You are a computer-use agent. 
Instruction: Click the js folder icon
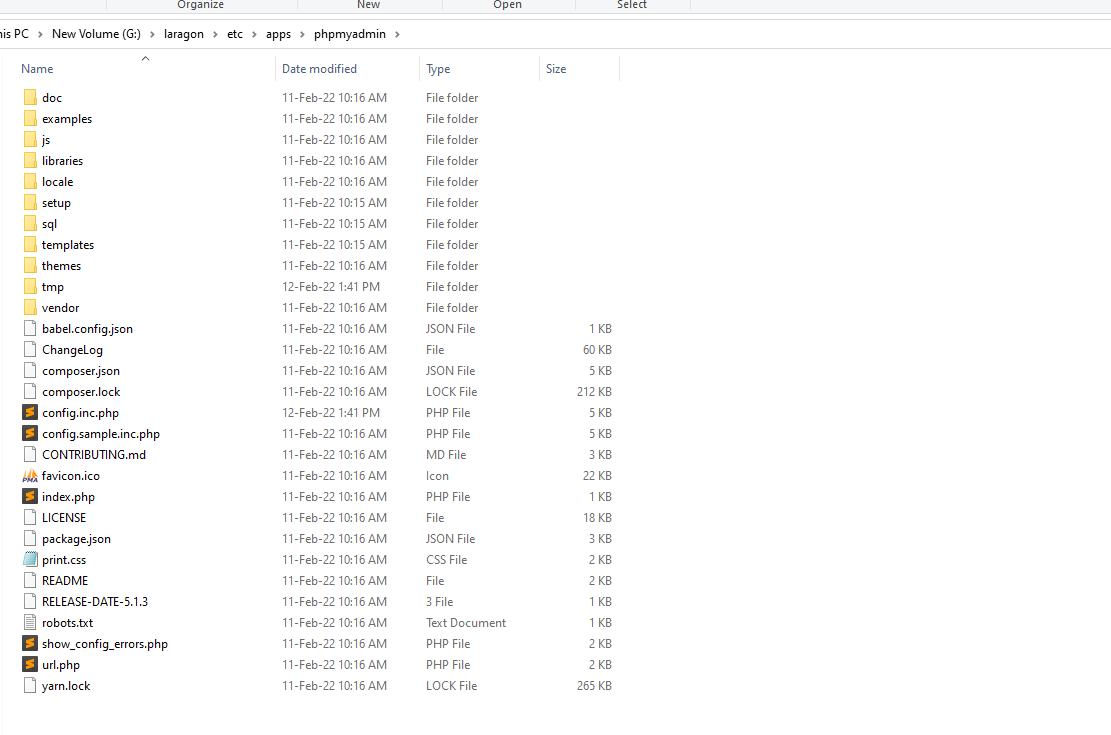tap(30, 140)
